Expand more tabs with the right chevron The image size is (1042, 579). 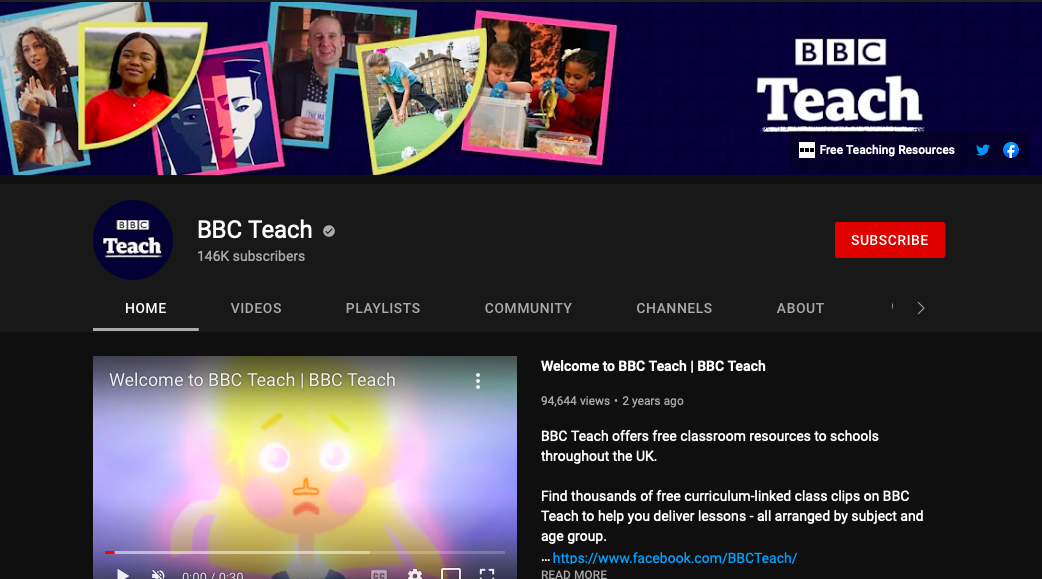point(920,308)
